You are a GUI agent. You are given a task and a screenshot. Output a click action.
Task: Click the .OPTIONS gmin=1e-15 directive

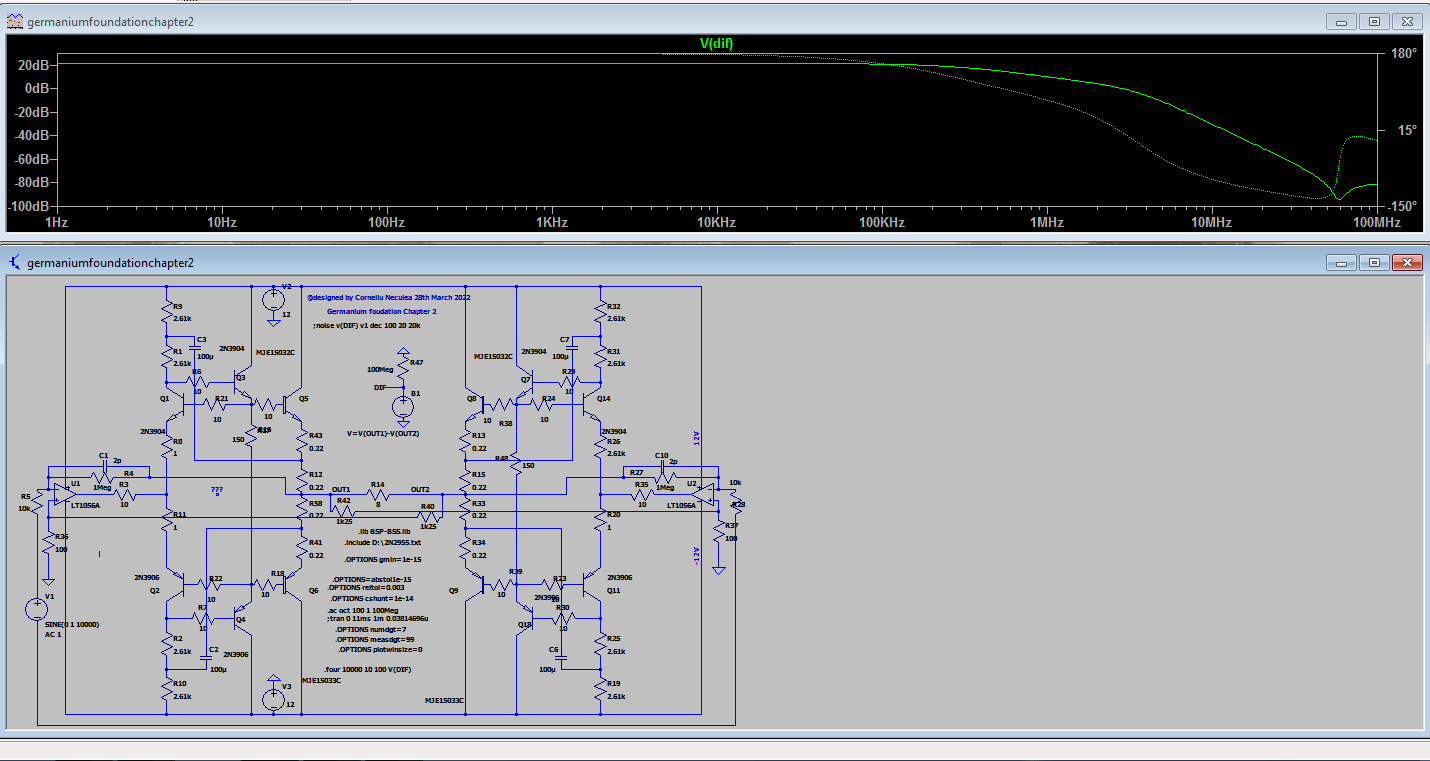click(383, 559)
